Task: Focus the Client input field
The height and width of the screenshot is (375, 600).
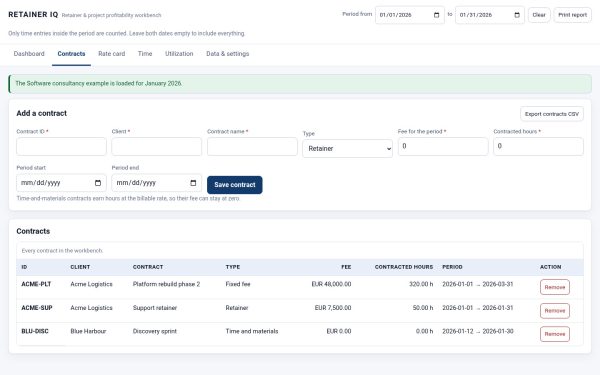Action: [157, 147]
